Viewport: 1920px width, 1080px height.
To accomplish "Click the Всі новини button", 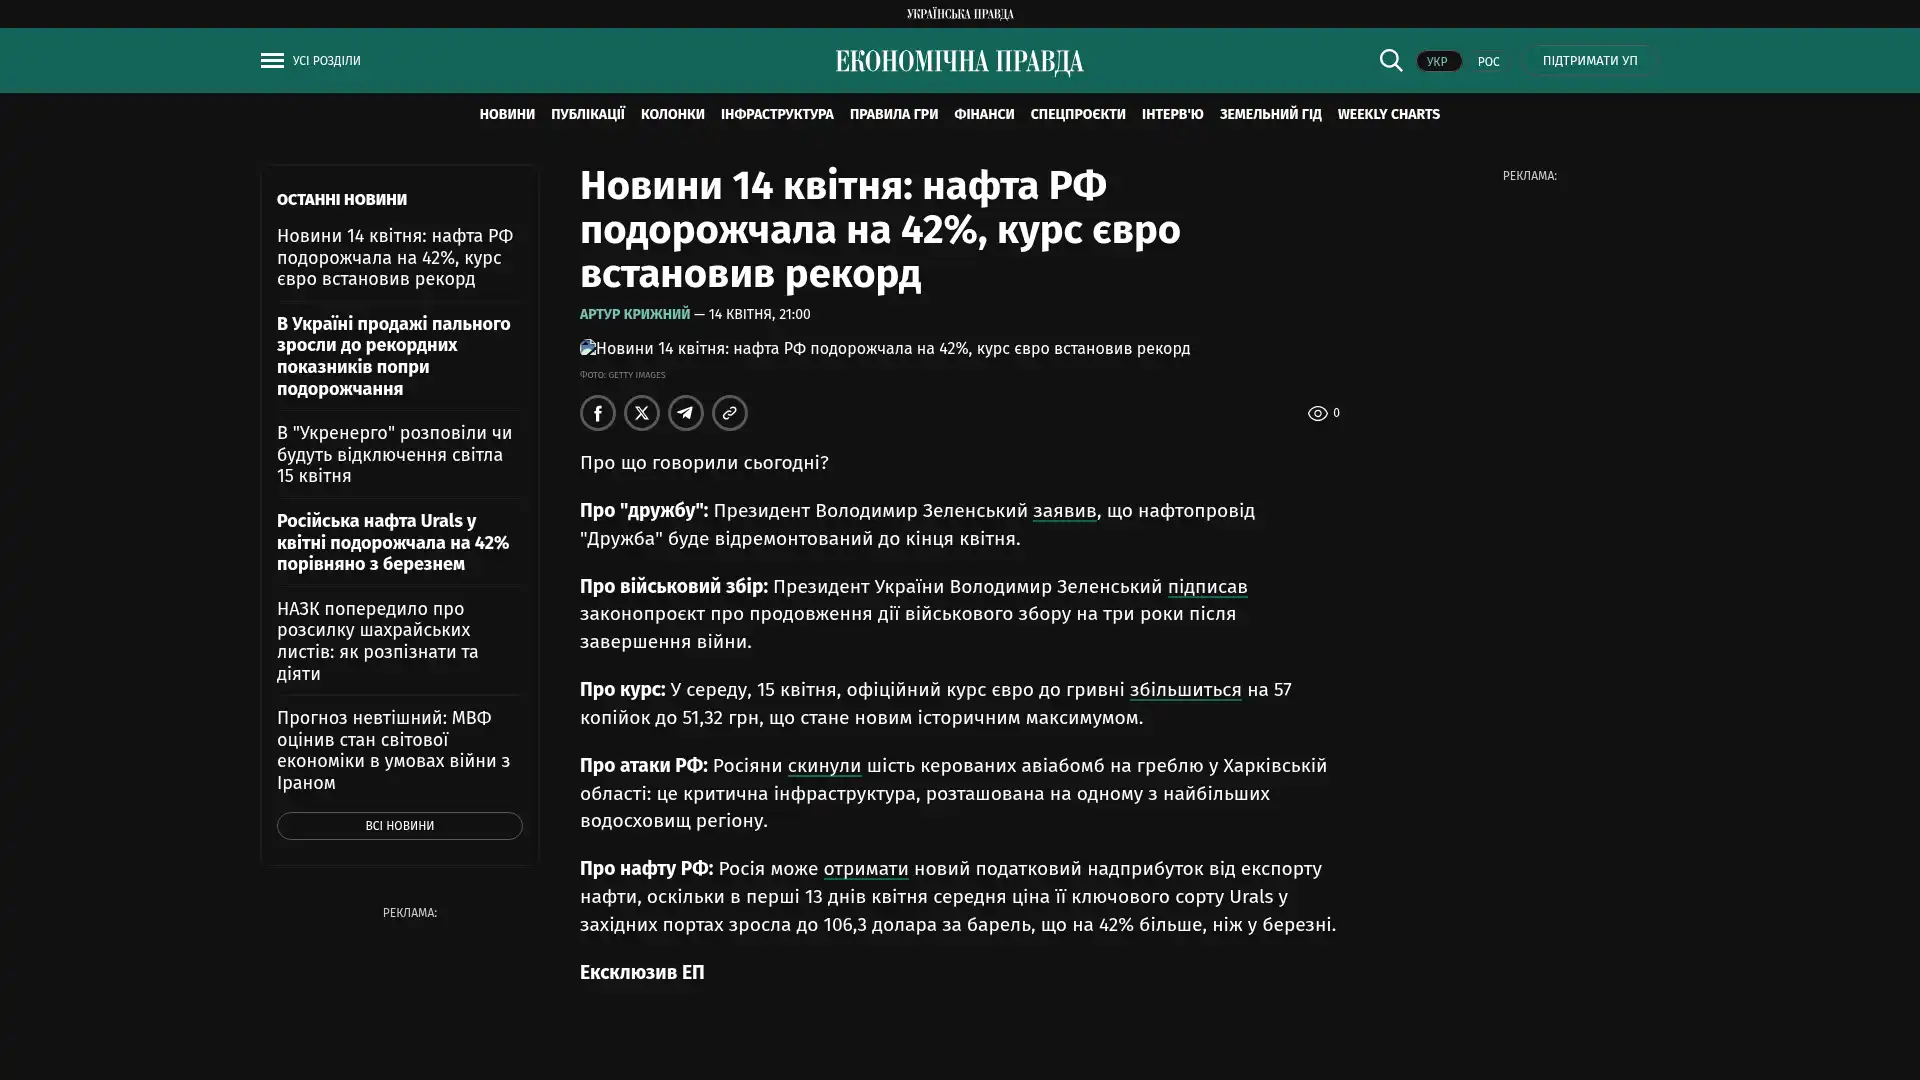I will 399,826.
